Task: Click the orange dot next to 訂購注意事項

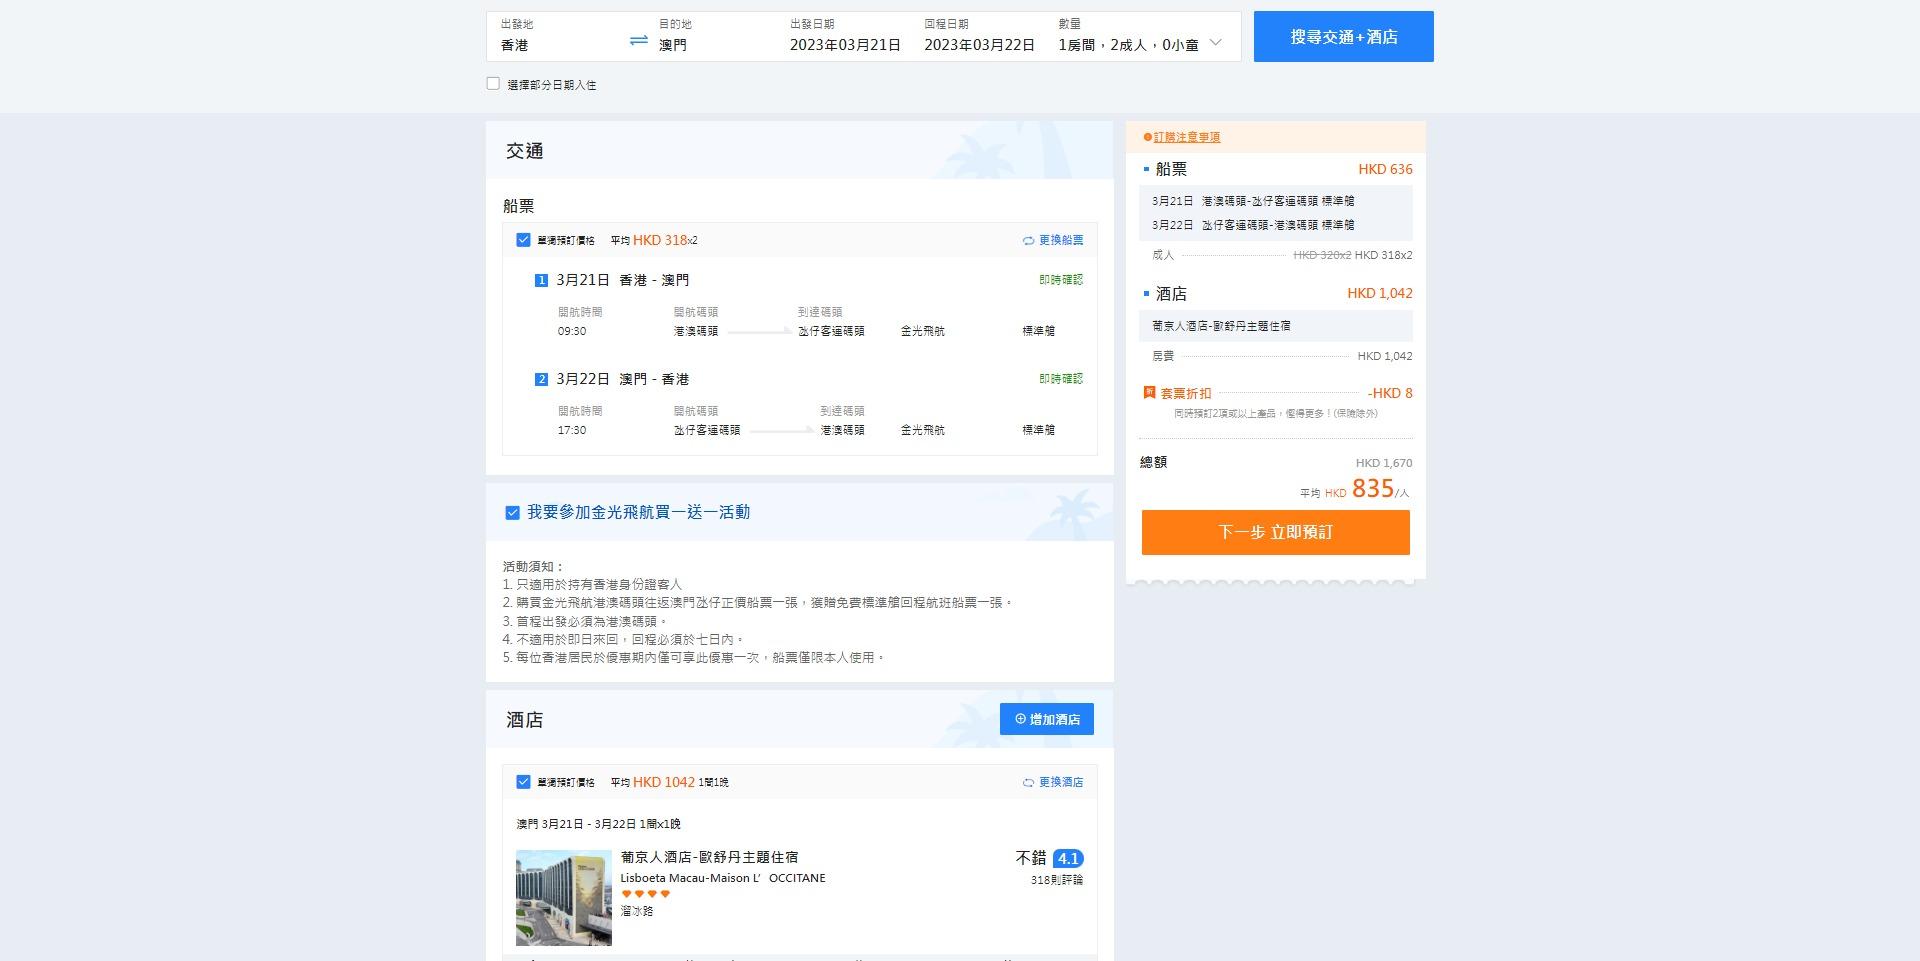Action: pos(1147,138)
